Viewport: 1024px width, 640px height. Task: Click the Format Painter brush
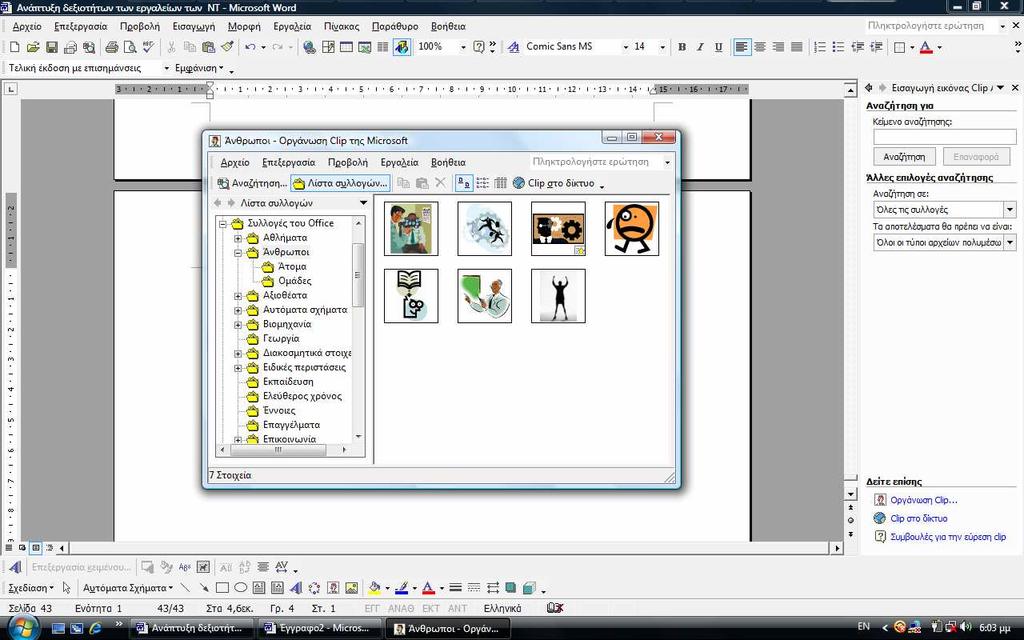click(x=227, y=47)
